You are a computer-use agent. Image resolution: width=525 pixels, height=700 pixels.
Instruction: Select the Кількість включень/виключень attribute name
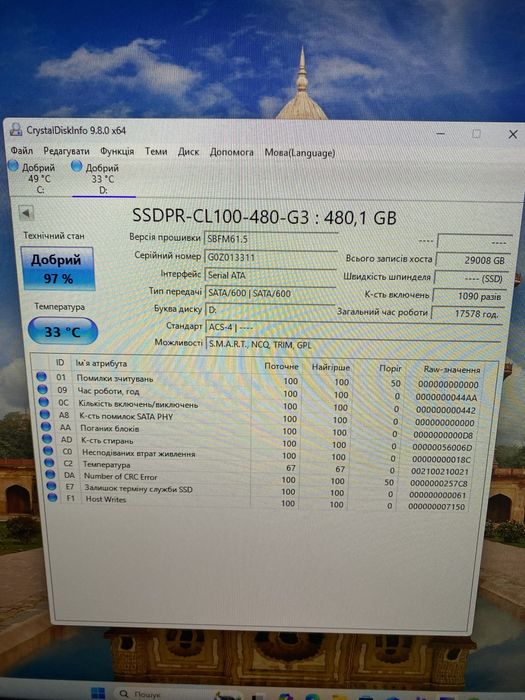click(x=138, y=404)
